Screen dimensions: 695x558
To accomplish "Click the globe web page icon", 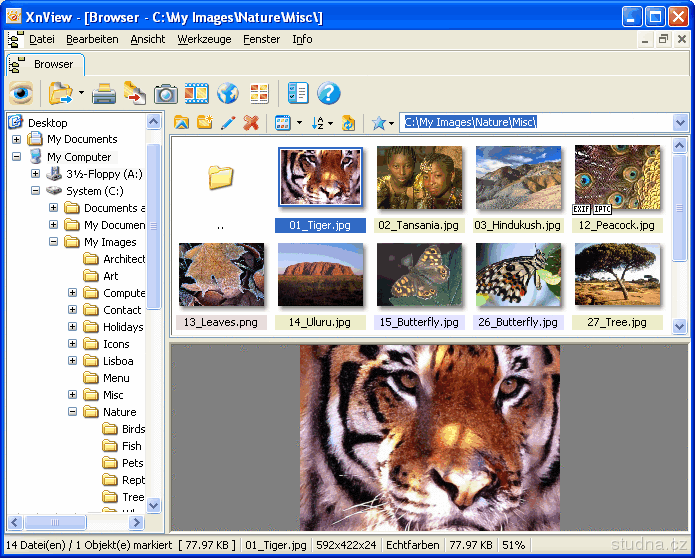I will 228,94.
